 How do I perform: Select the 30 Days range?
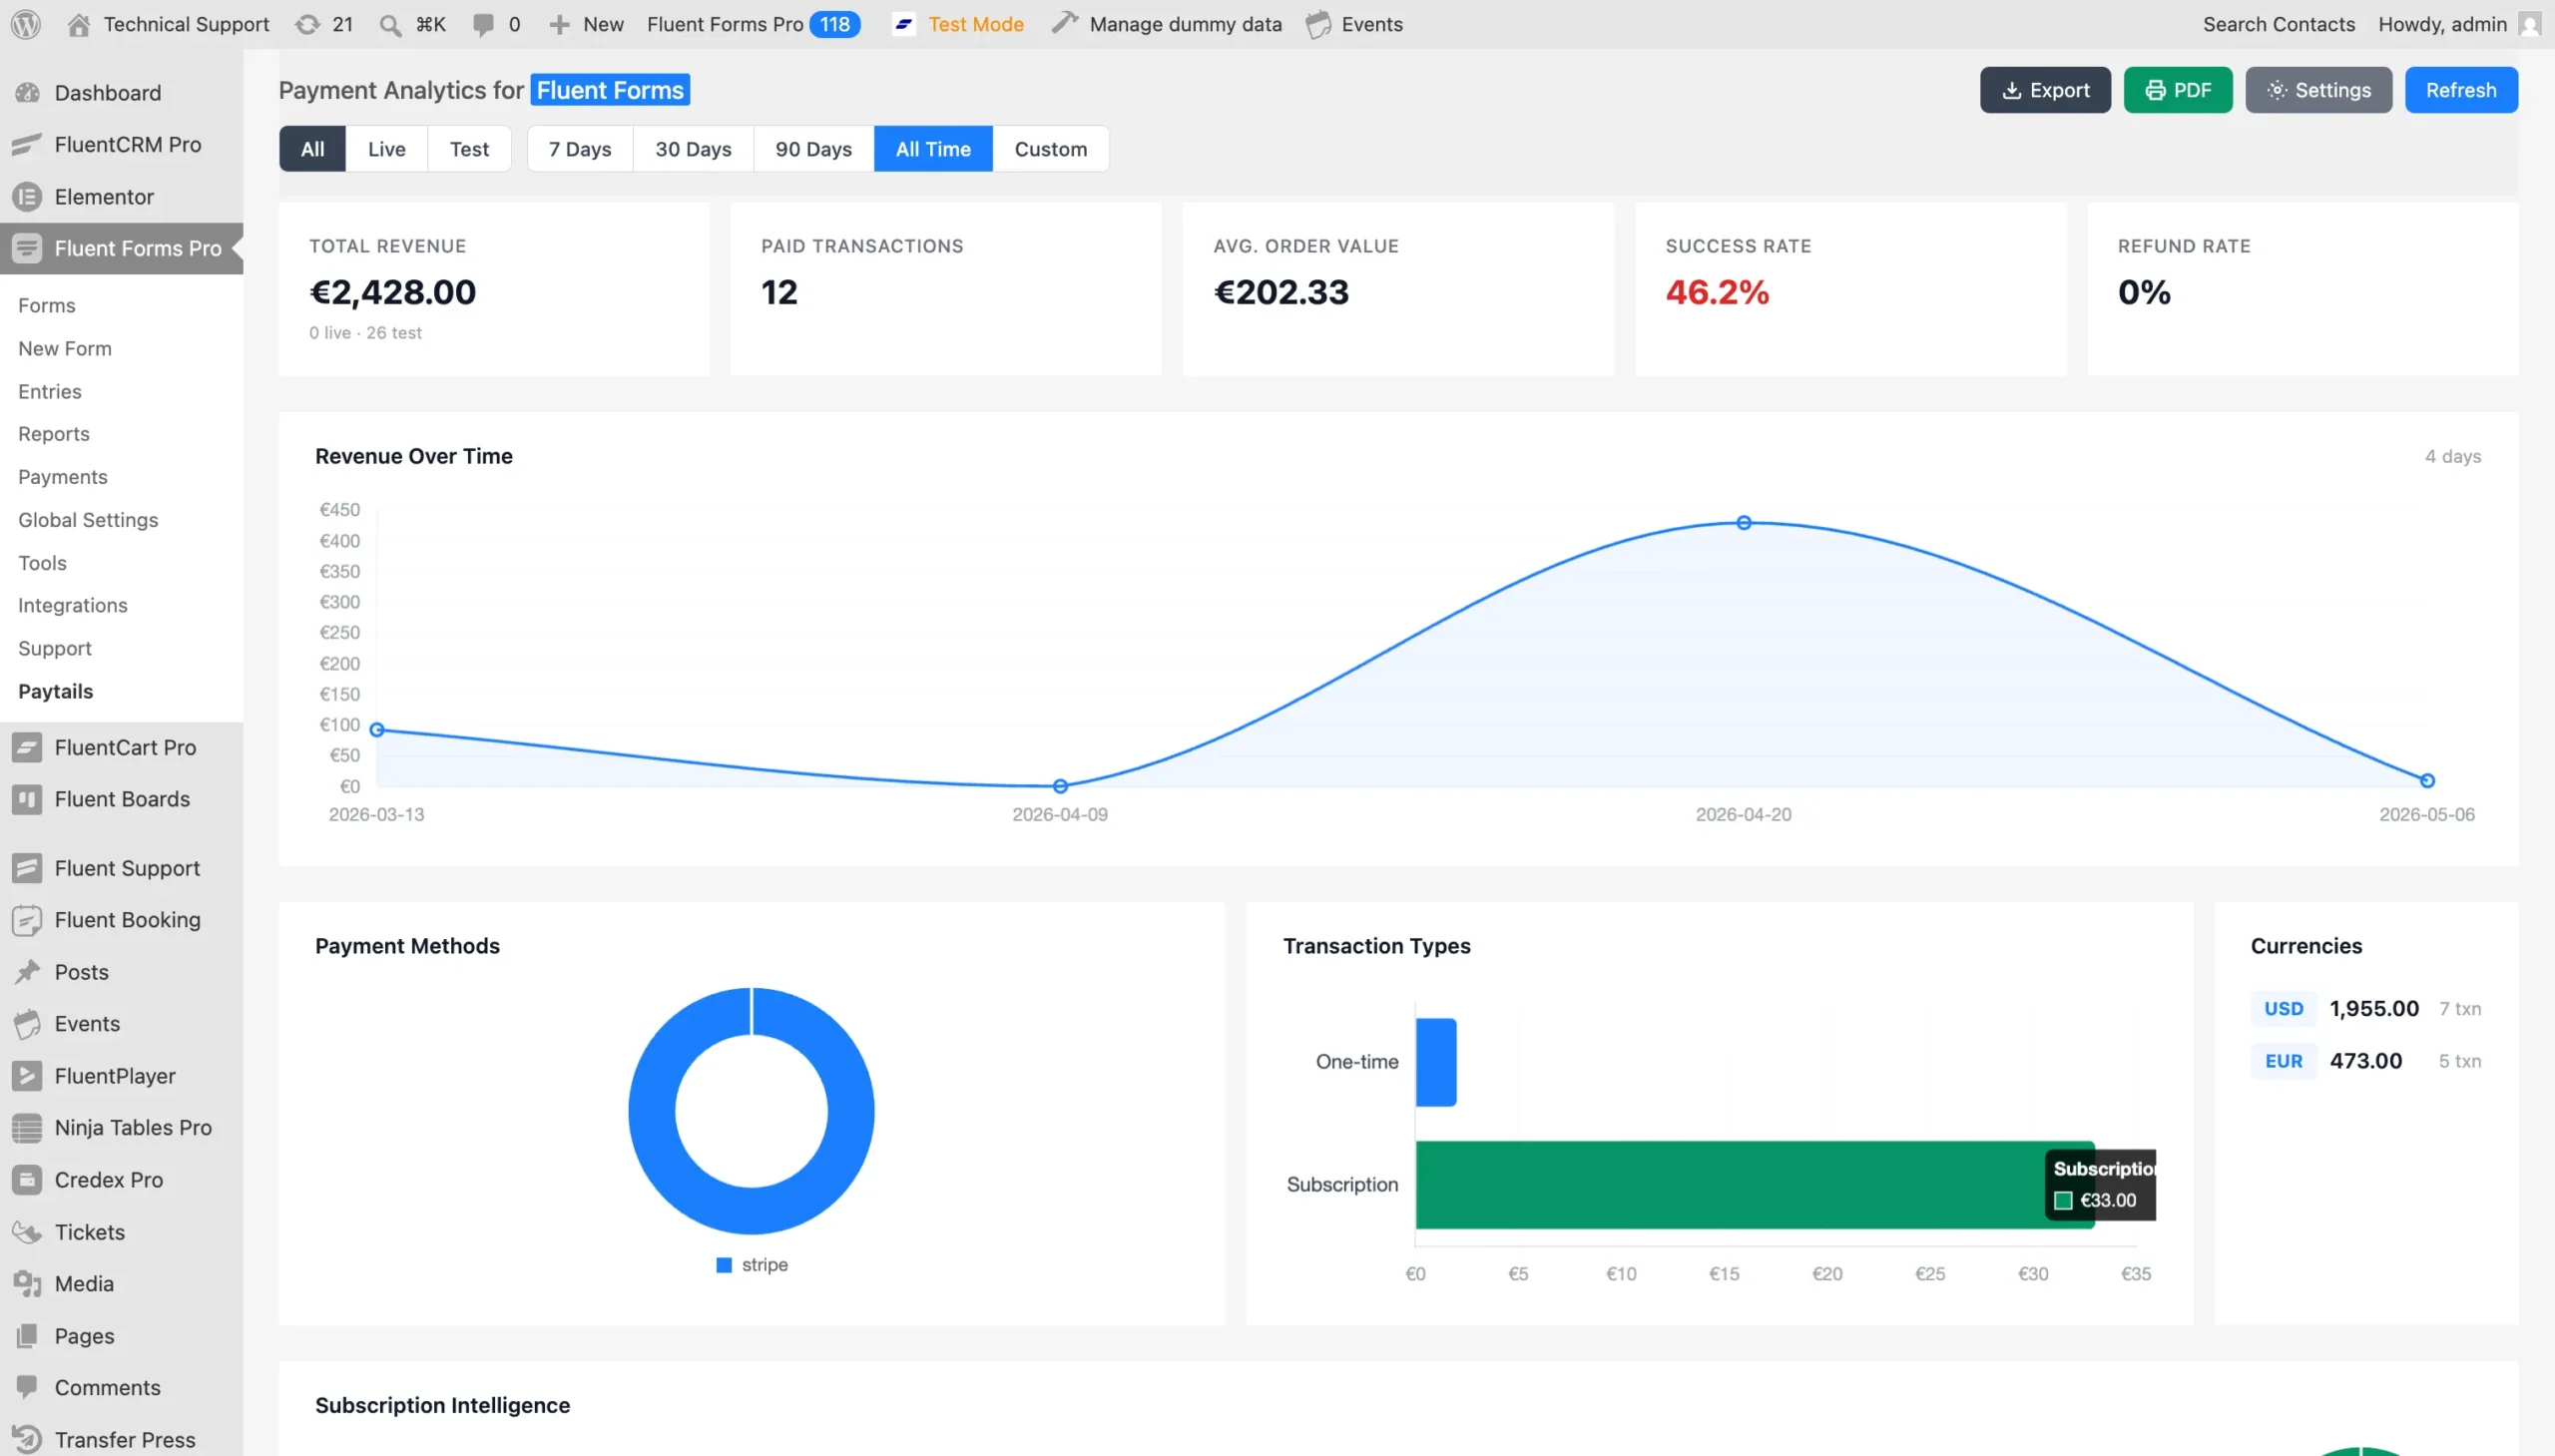pos(693,149)
